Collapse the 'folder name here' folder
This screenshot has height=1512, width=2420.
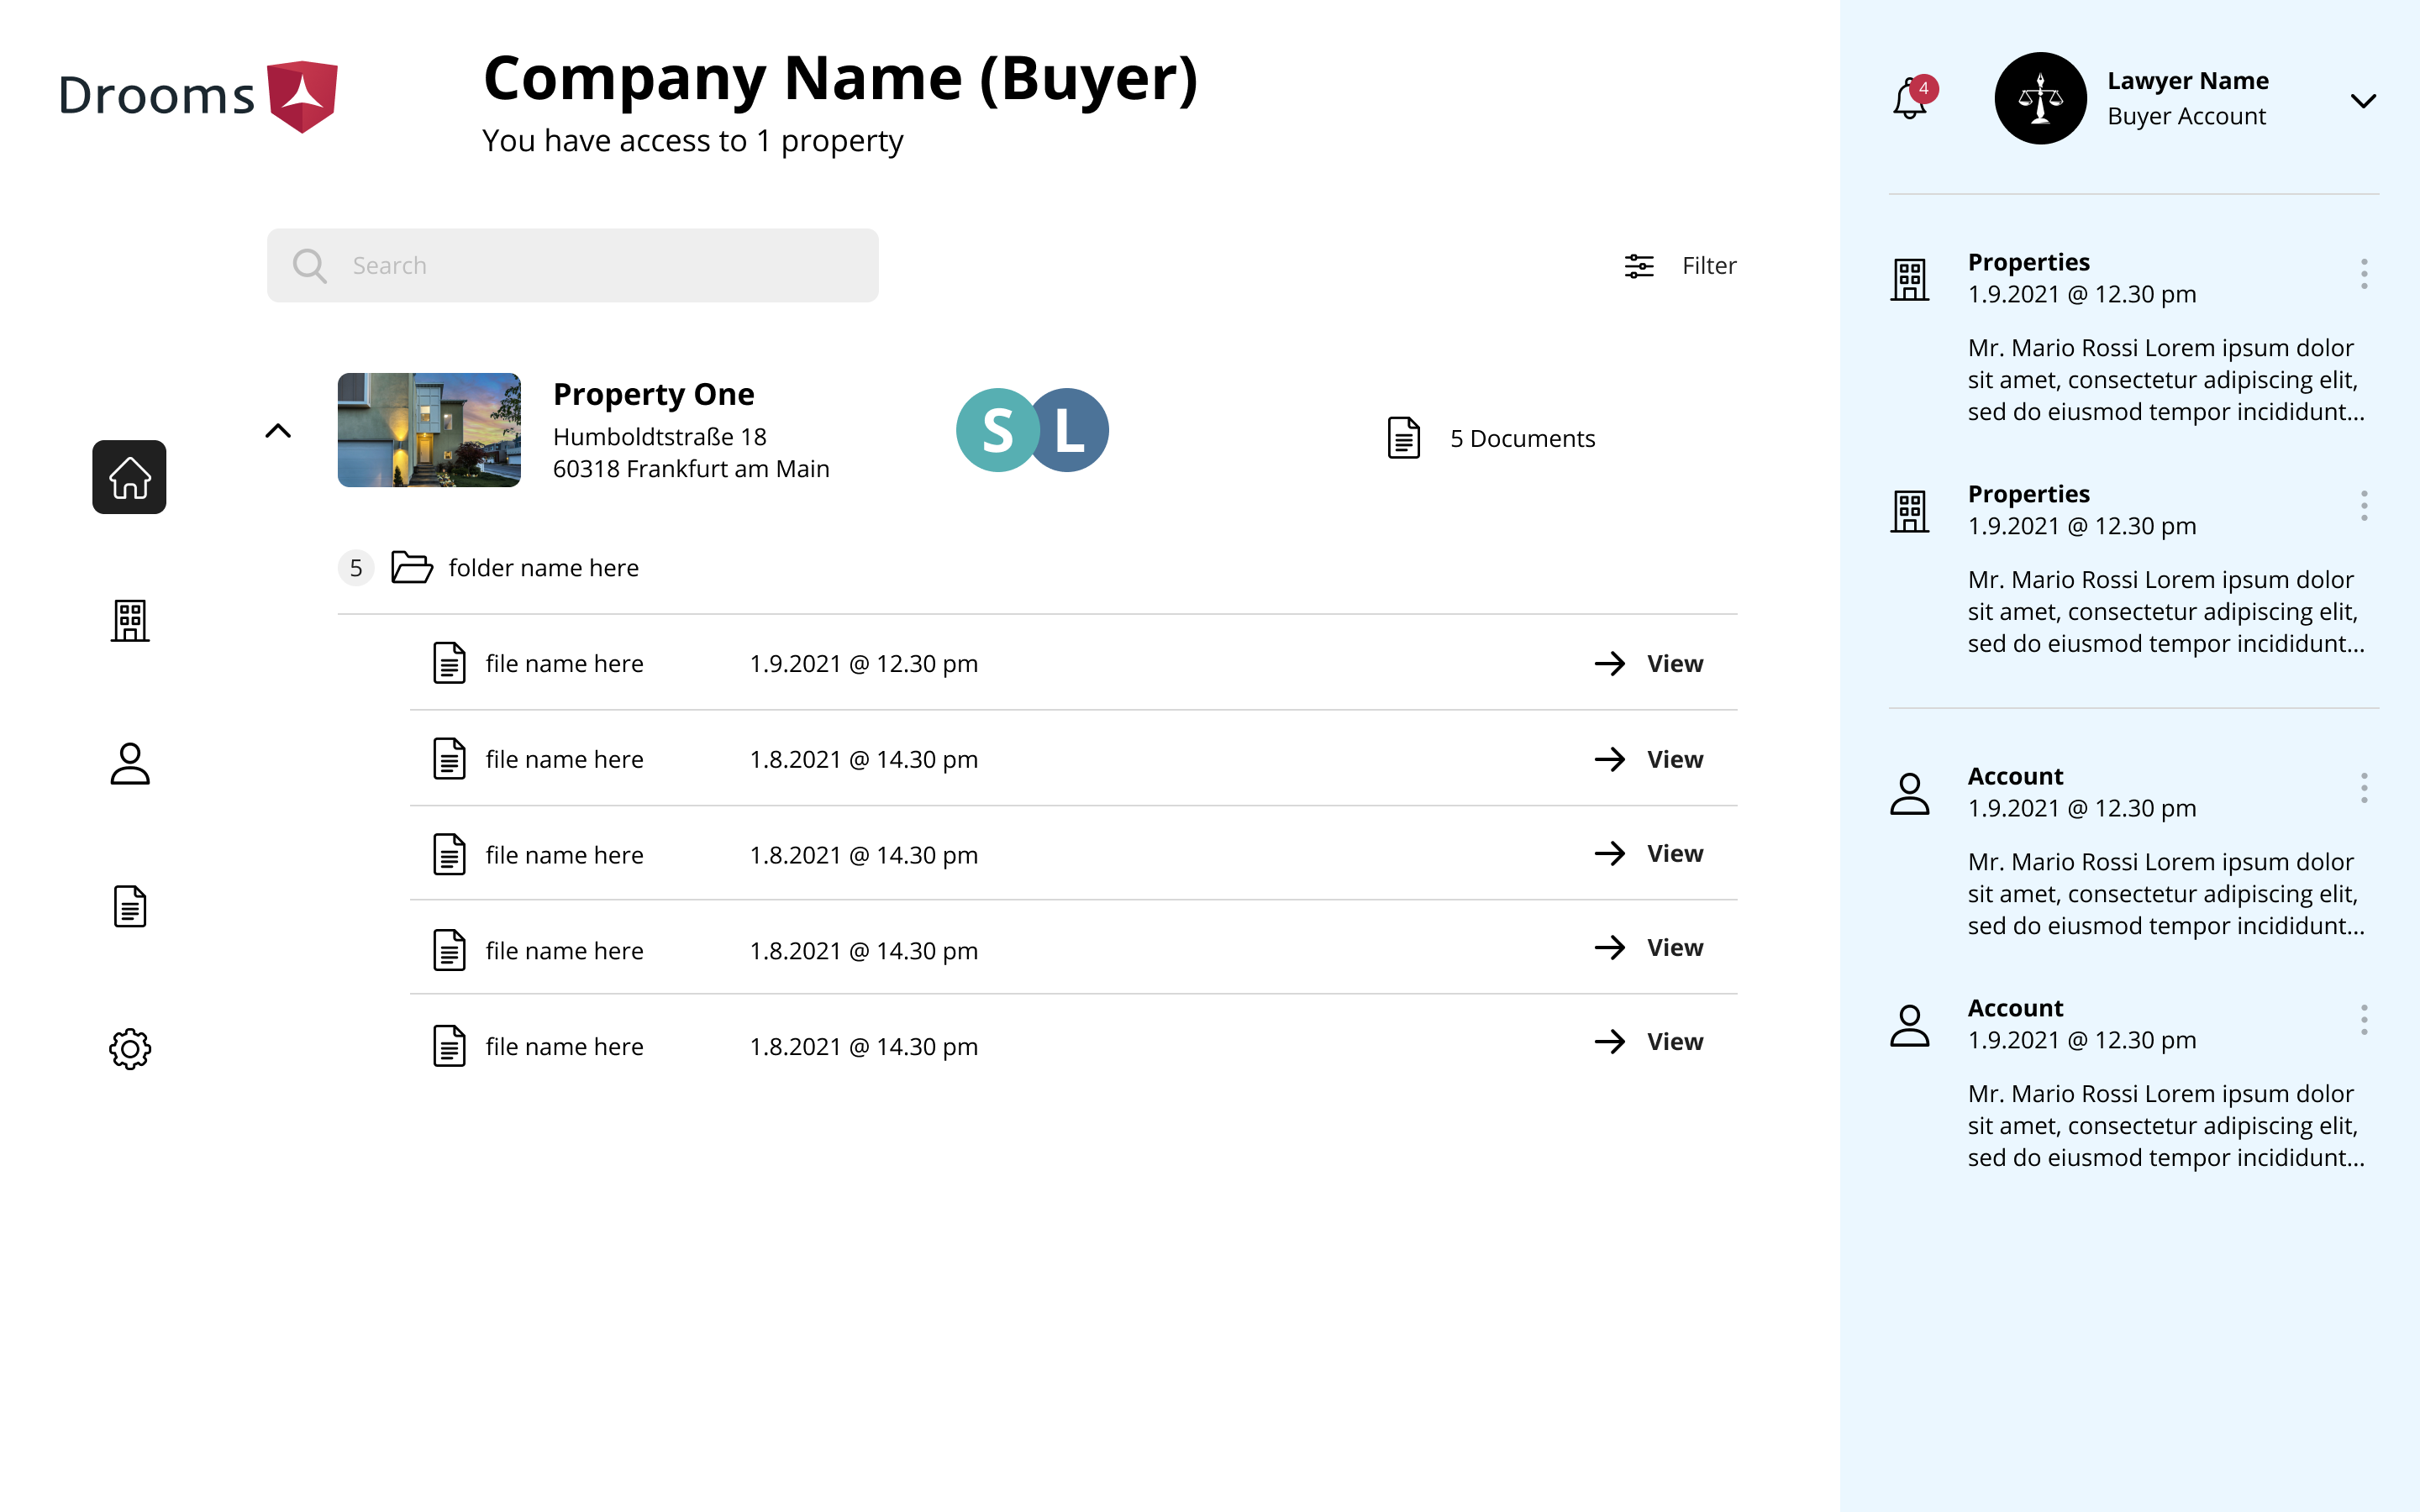coord(543,567)
